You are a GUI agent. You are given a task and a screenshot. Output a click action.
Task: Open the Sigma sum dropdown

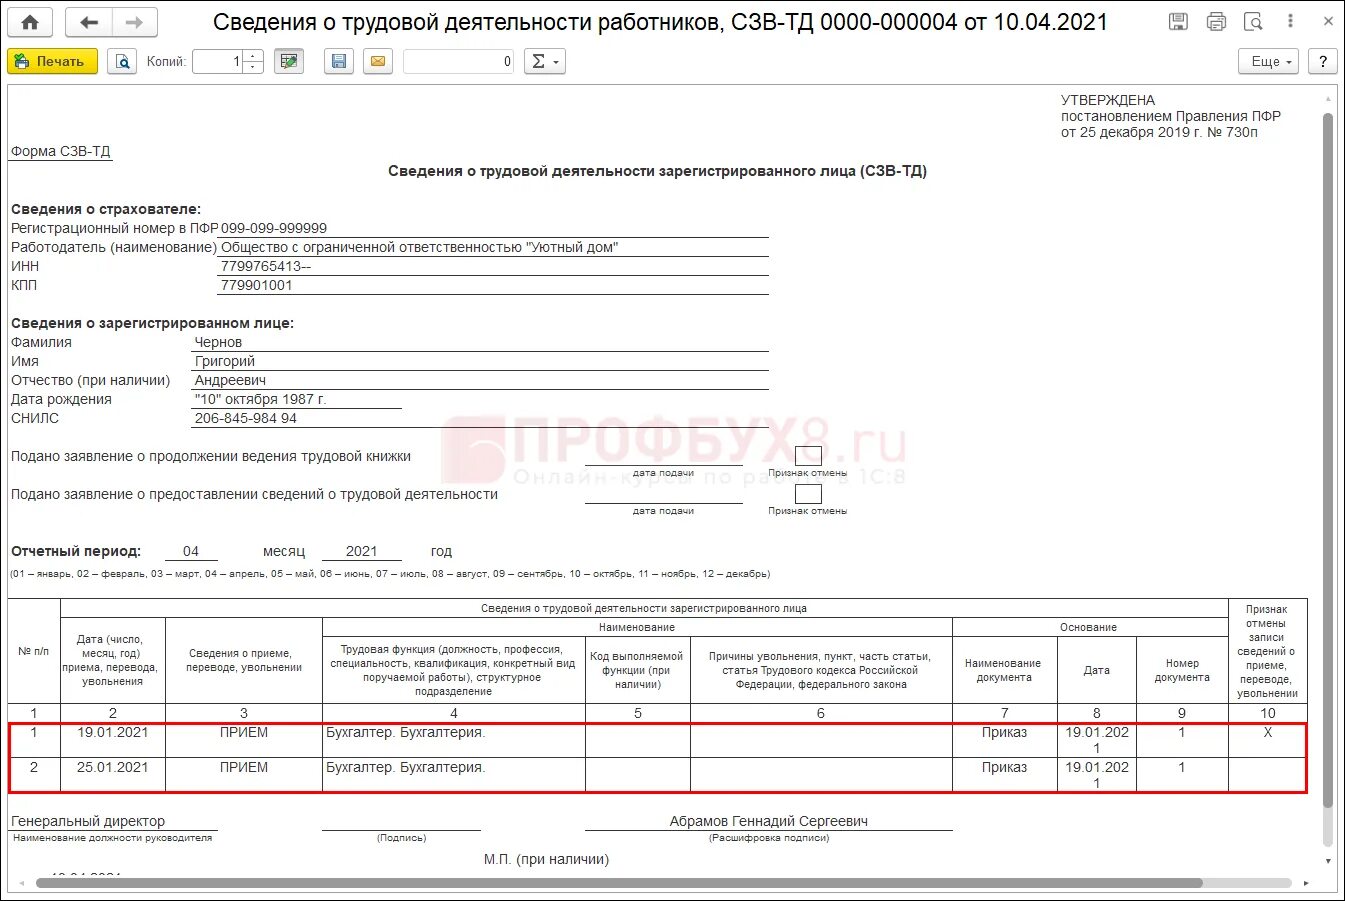[545, 61]
